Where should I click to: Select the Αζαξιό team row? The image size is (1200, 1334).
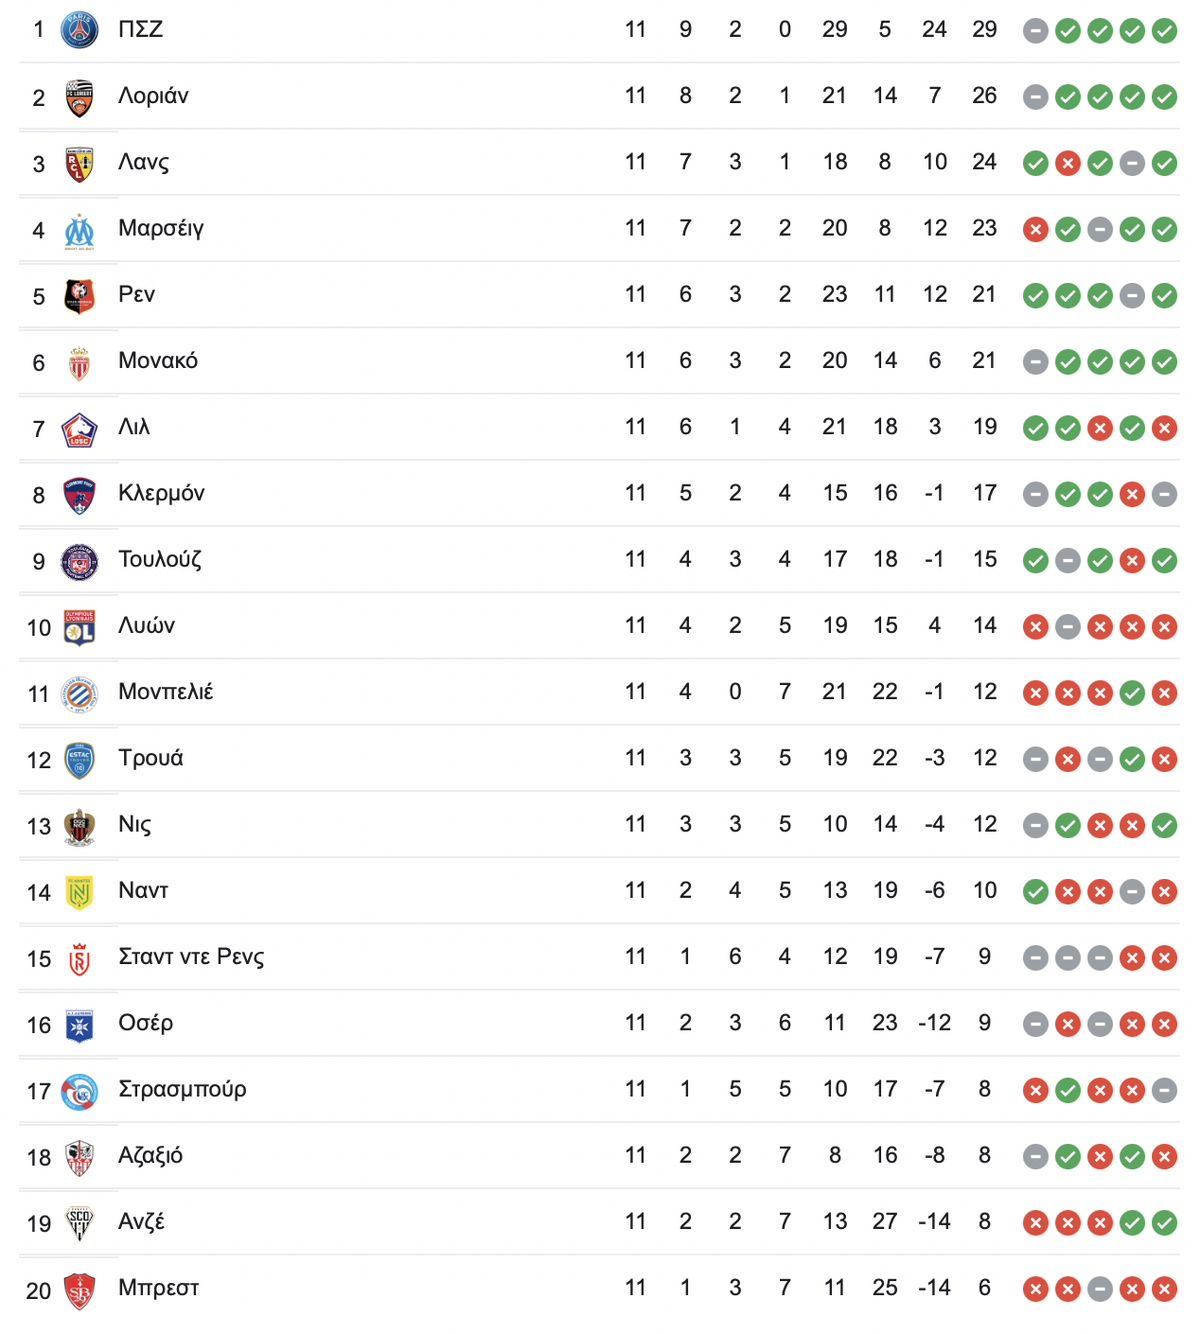[600, 1156]
